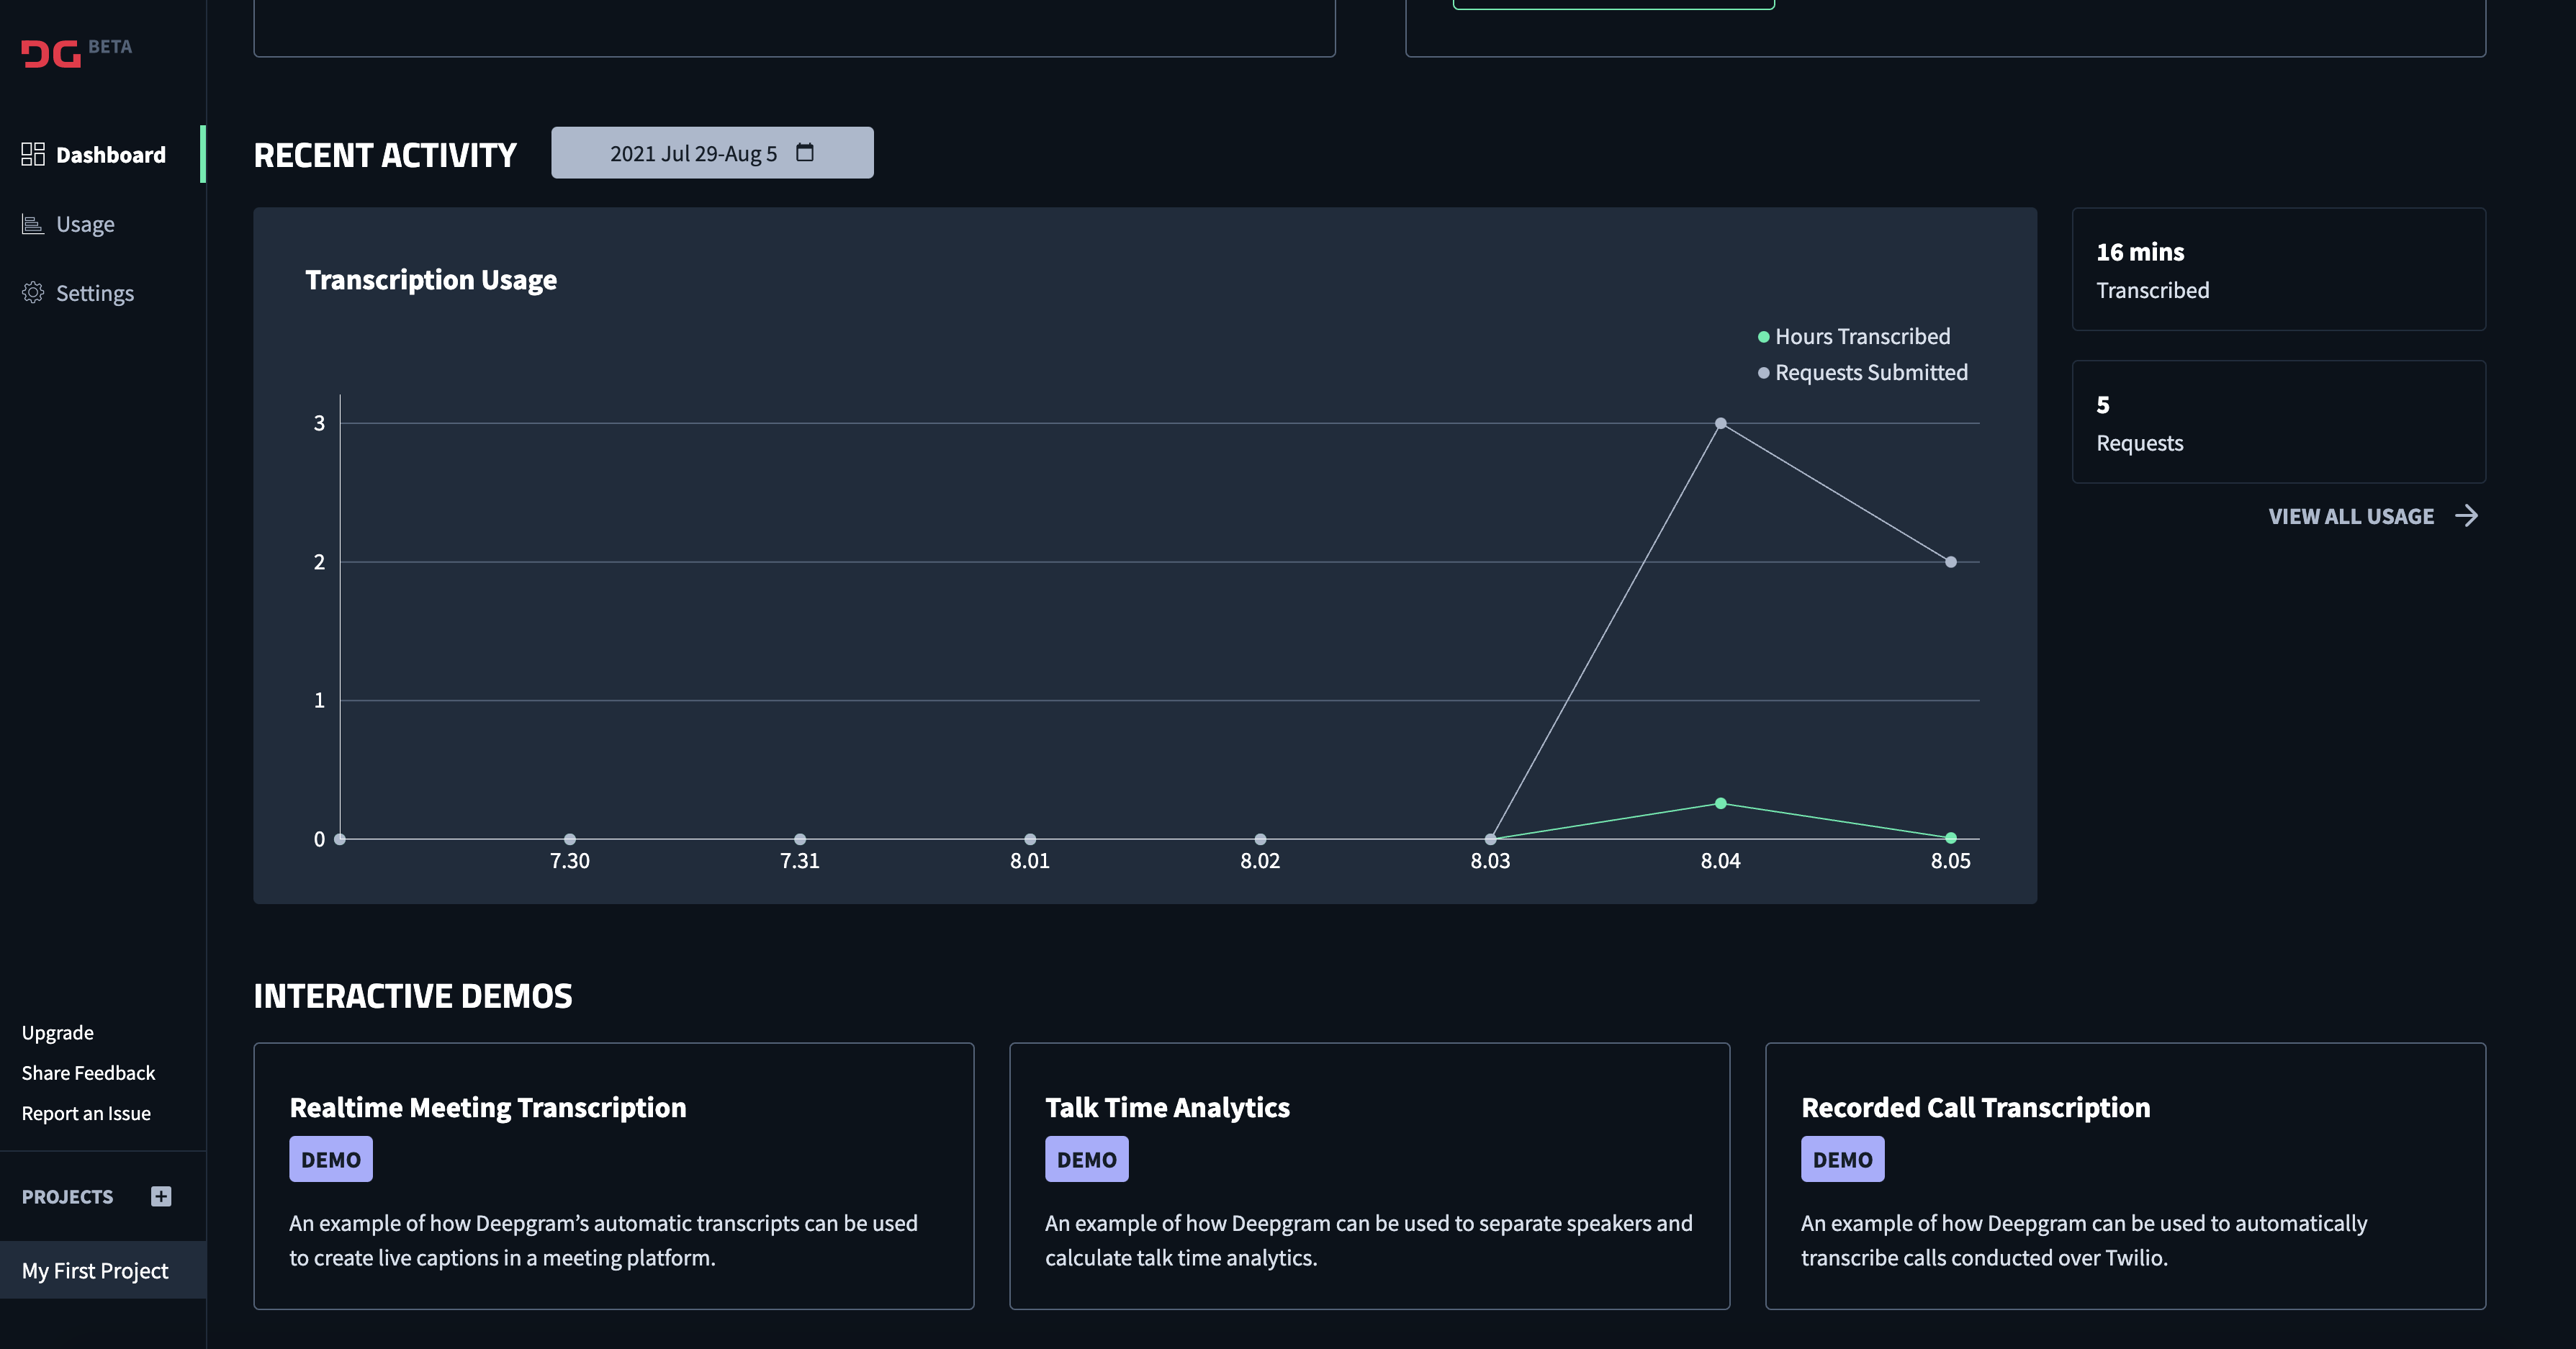This screenshot has height=1349, width=2576.
Task: Click the DEMO badge under Talk Time Analytics
Action: coord(1086,1159)
